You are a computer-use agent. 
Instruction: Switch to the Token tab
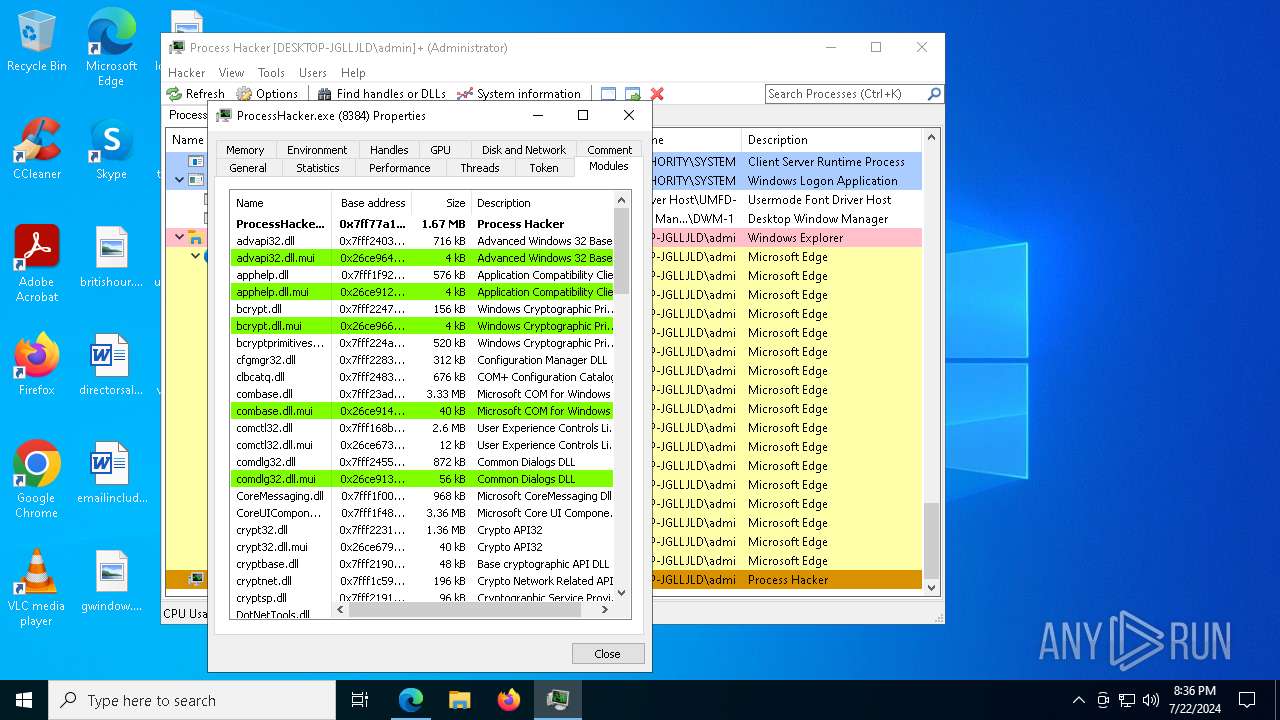coord(544,168)
